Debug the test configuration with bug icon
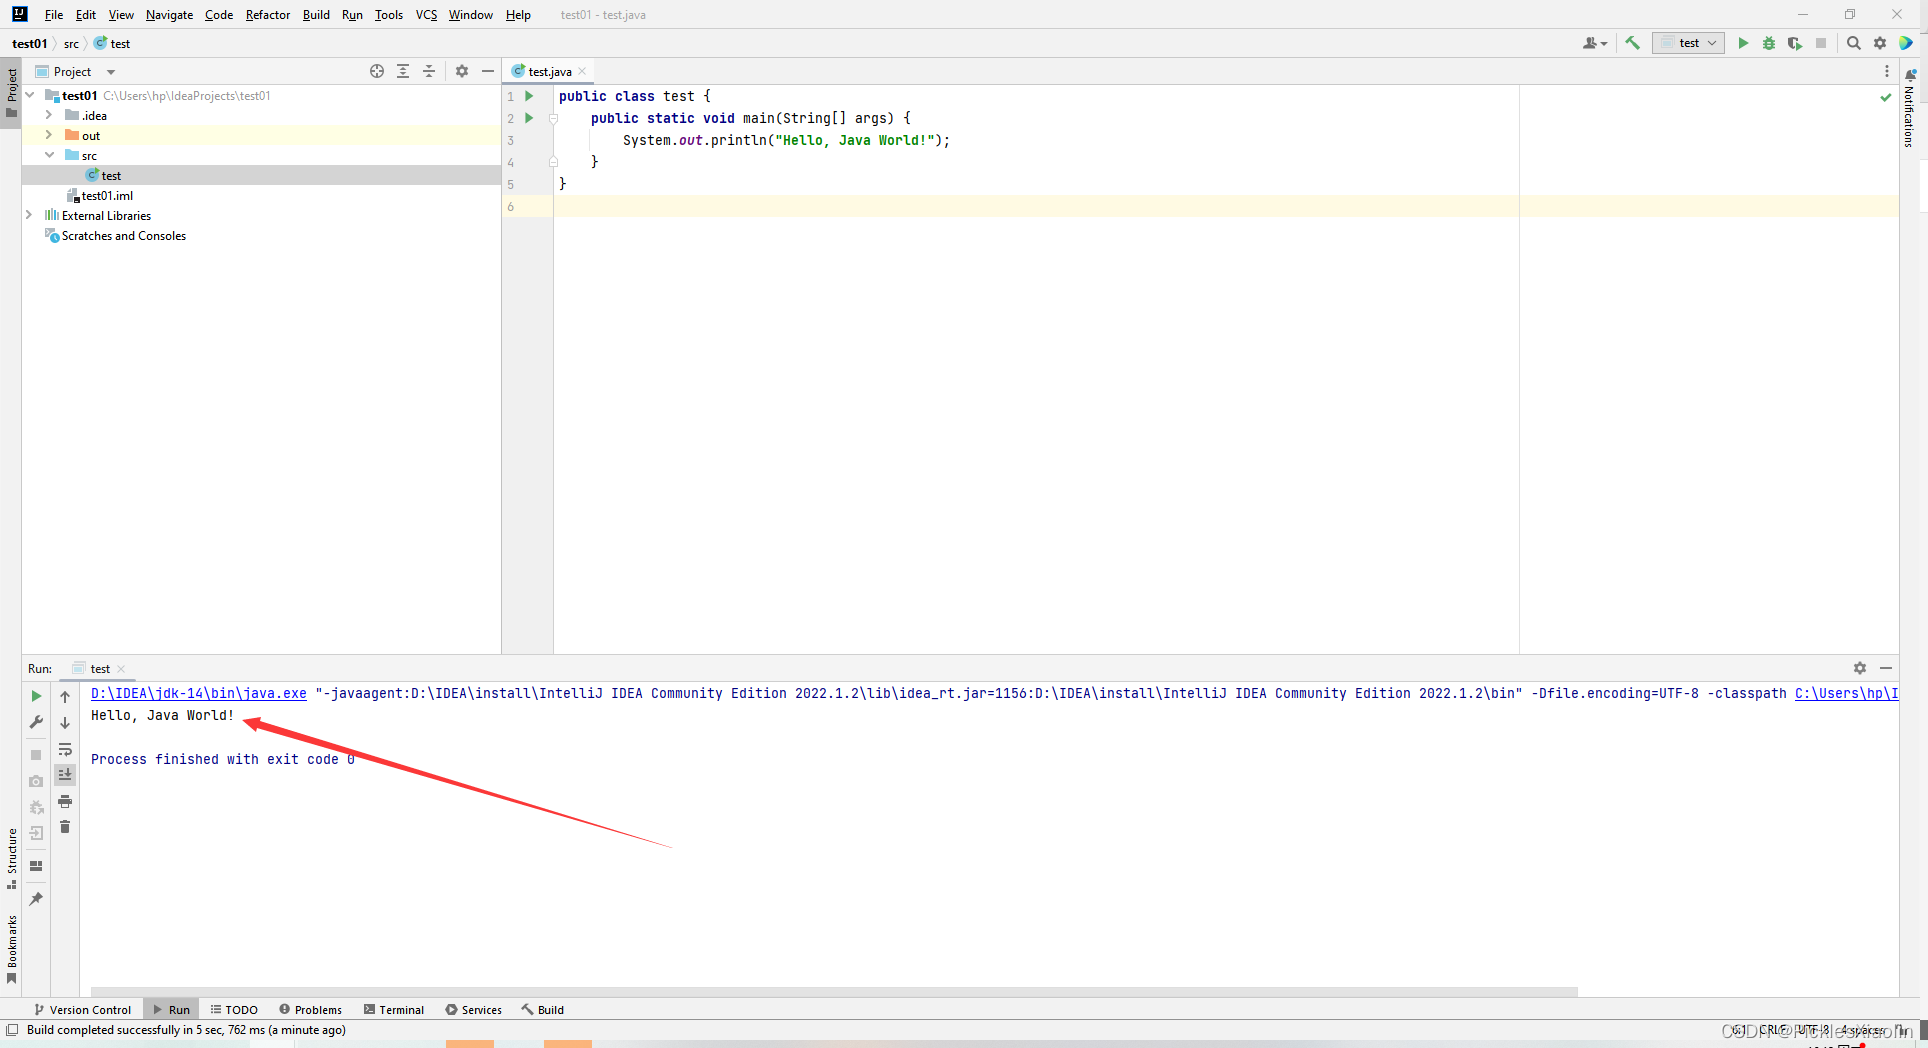Viewport: 1928px width, 1048px height. coord(1769,43)
